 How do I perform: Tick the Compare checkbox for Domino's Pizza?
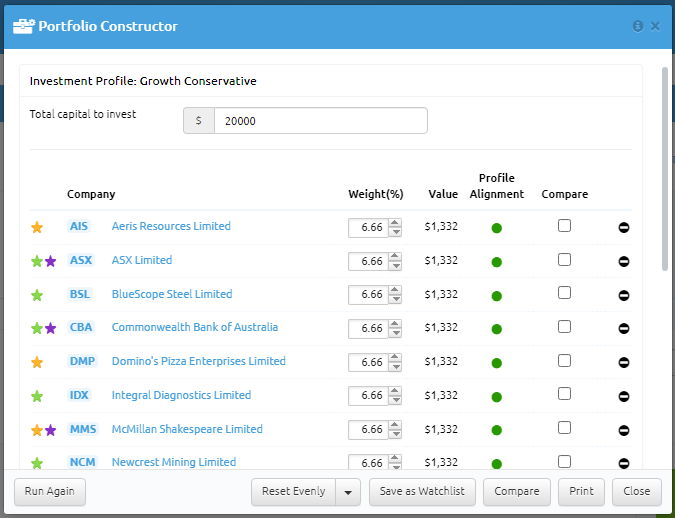point(564,360)
